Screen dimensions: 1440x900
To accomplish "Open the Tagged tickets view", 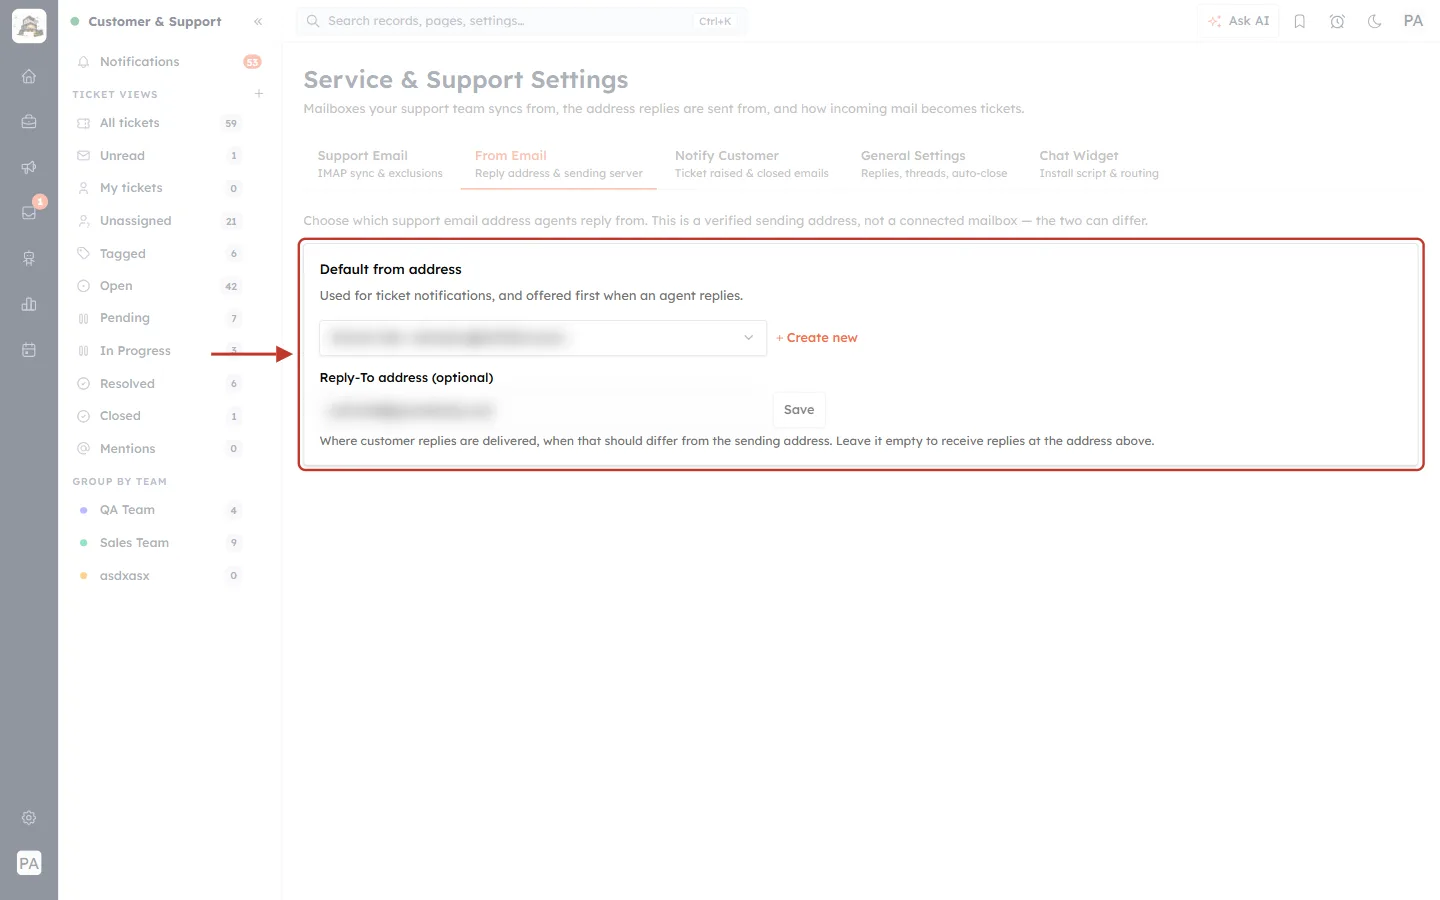I will pos(158,254).
